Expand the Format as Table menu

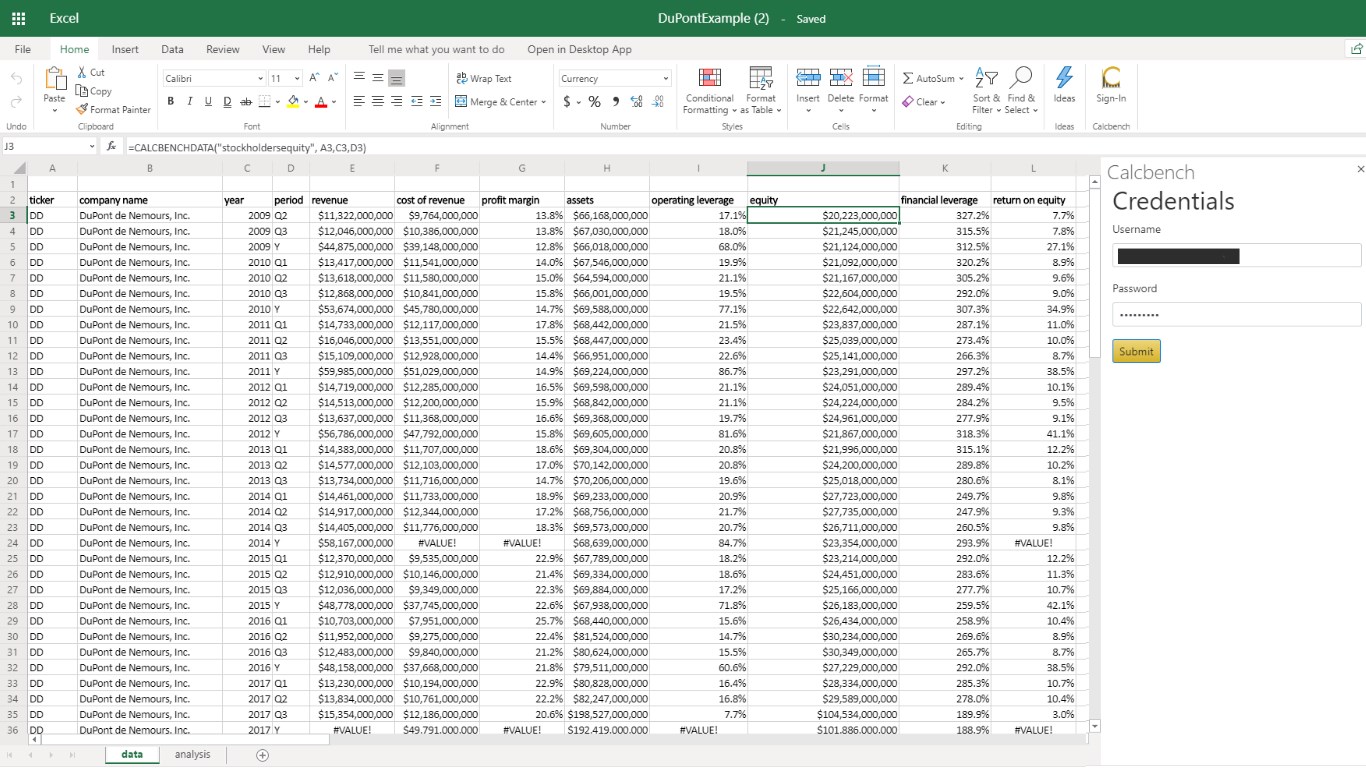coord(761,91)
